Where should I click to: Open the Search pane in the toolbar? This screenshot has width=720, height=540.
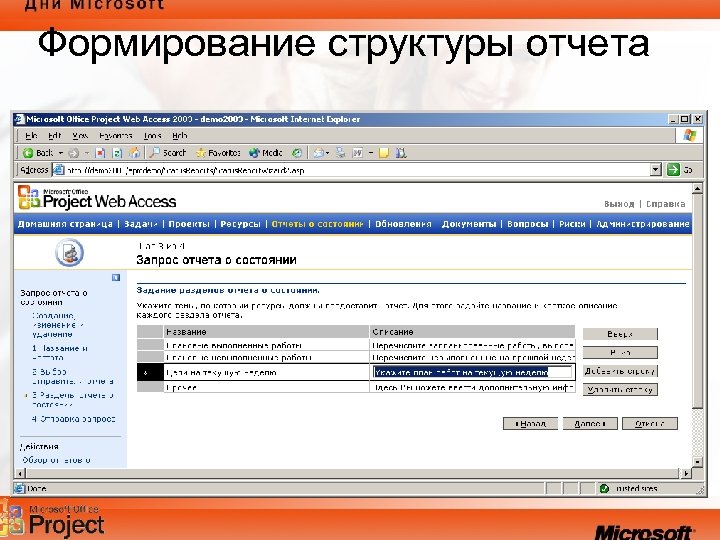pyautogui.click(x=168, y=153)
